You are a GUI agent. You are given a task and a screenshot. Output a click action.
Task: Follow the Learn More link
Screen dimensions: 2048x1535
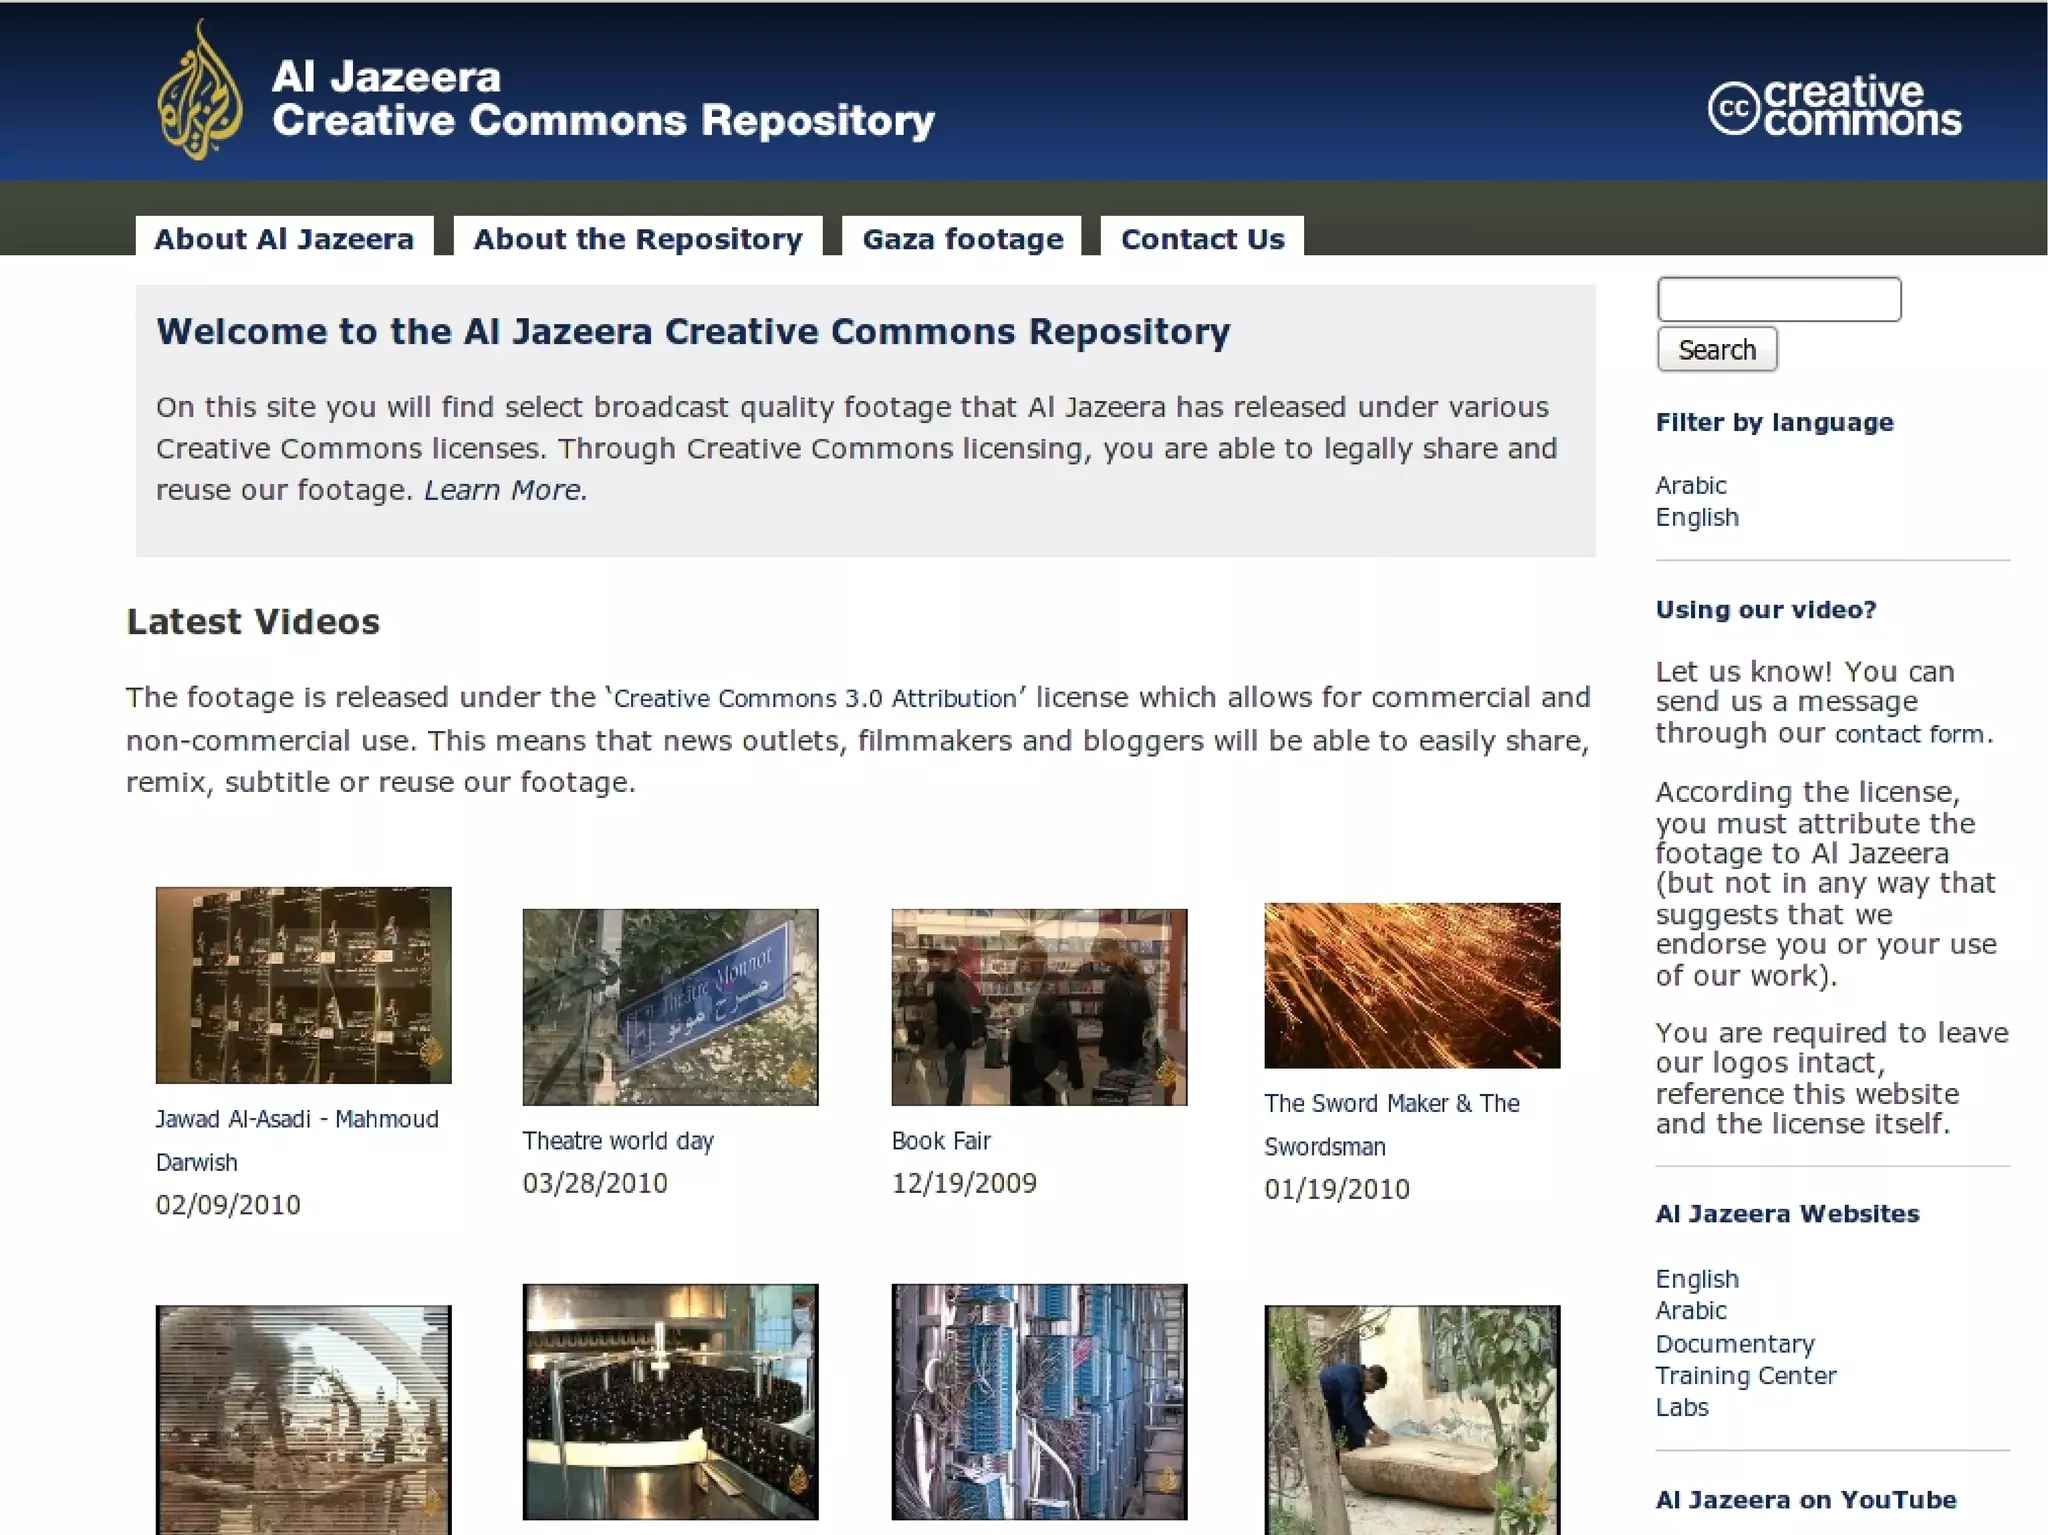point(504,490)
